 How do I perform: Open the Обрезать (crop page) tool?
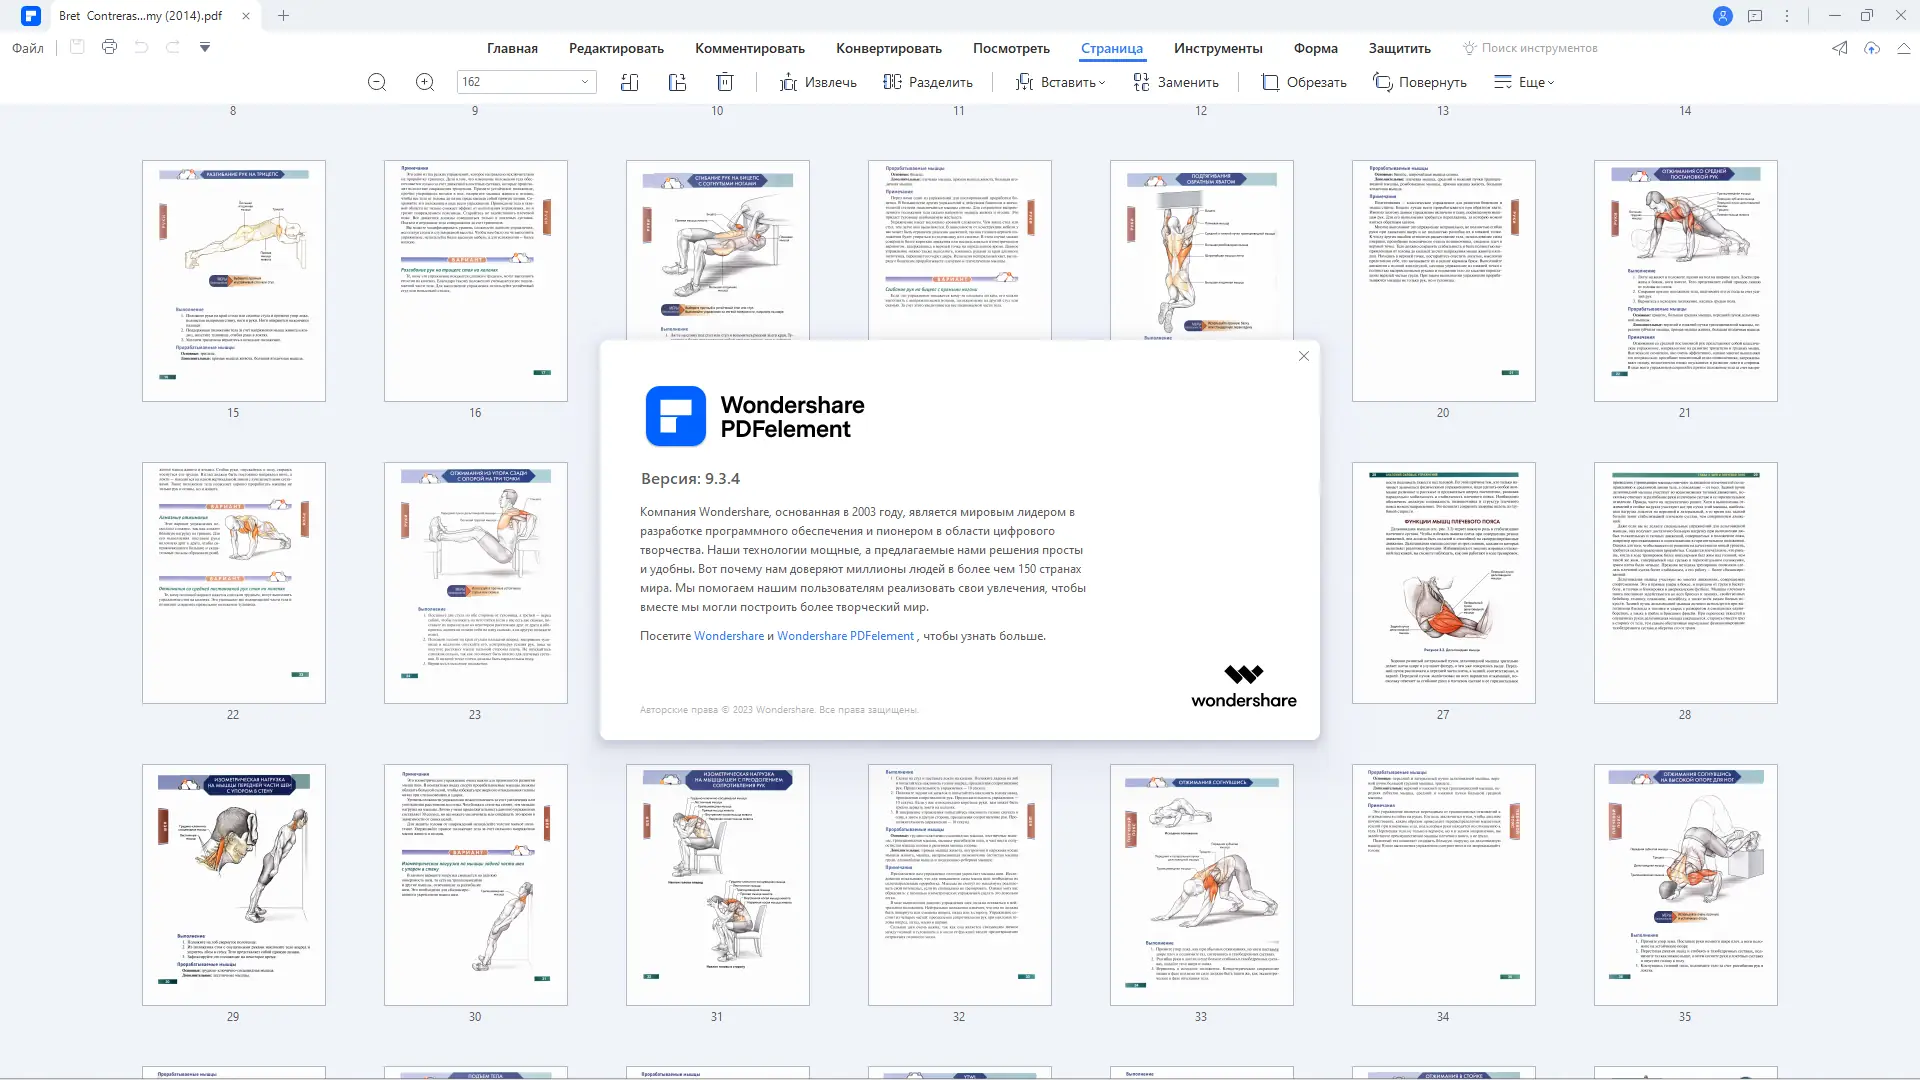[1303, 82]
